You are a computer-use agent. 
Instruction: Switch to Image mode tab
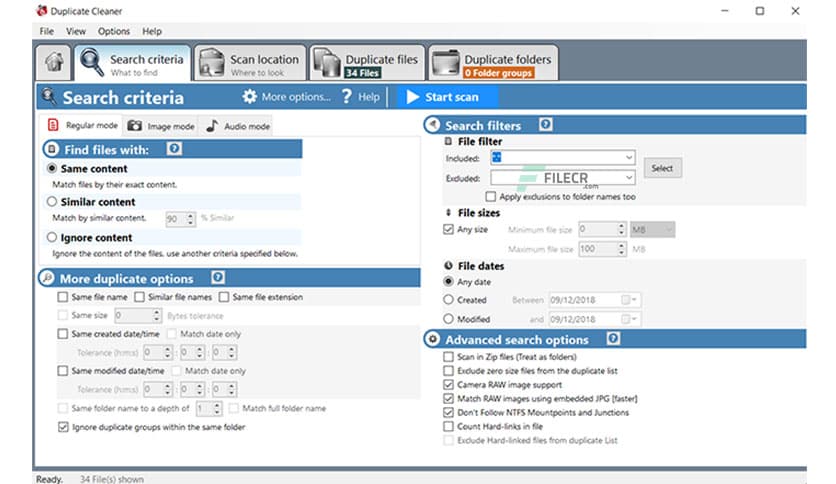pyautogui.click(x=162, y=126)
